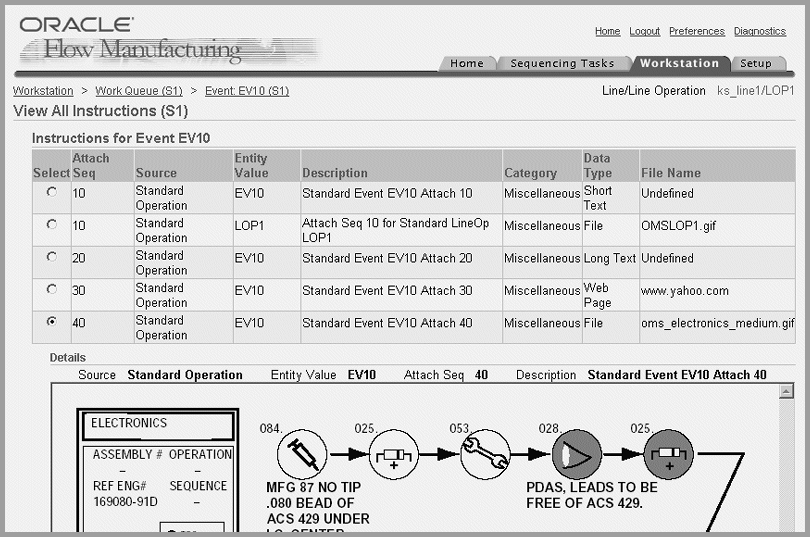The width and height of the screenshot is (810, 537).
Task: Click the Workstation breadcrumb link
Action: (43, 91)
